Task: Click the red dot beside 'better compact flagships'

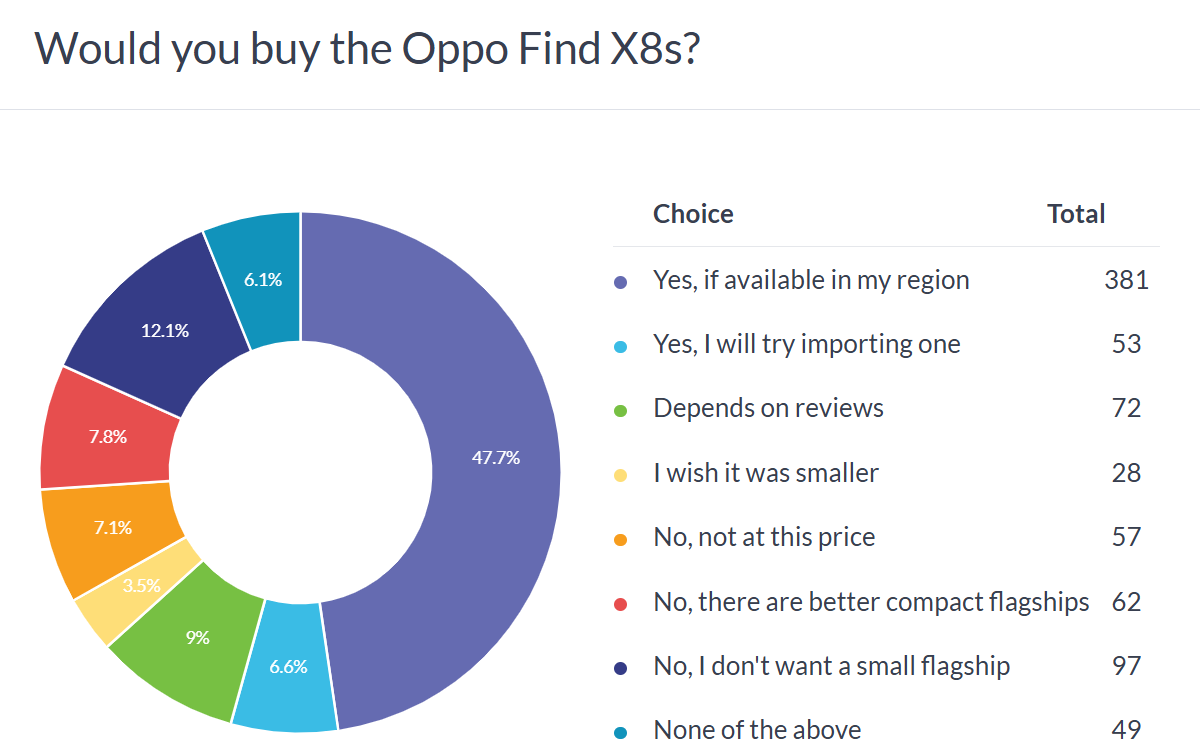Action: click(x=620, y=603)
